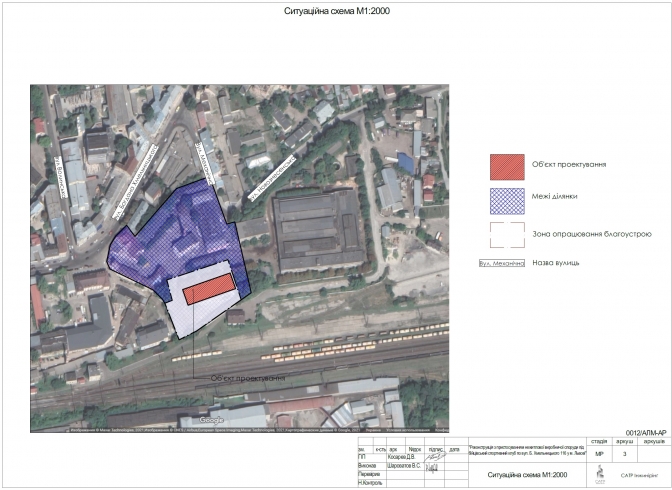Click the Google watermark on the map
This screenshot has height=490, width=672.
point(210,422)
